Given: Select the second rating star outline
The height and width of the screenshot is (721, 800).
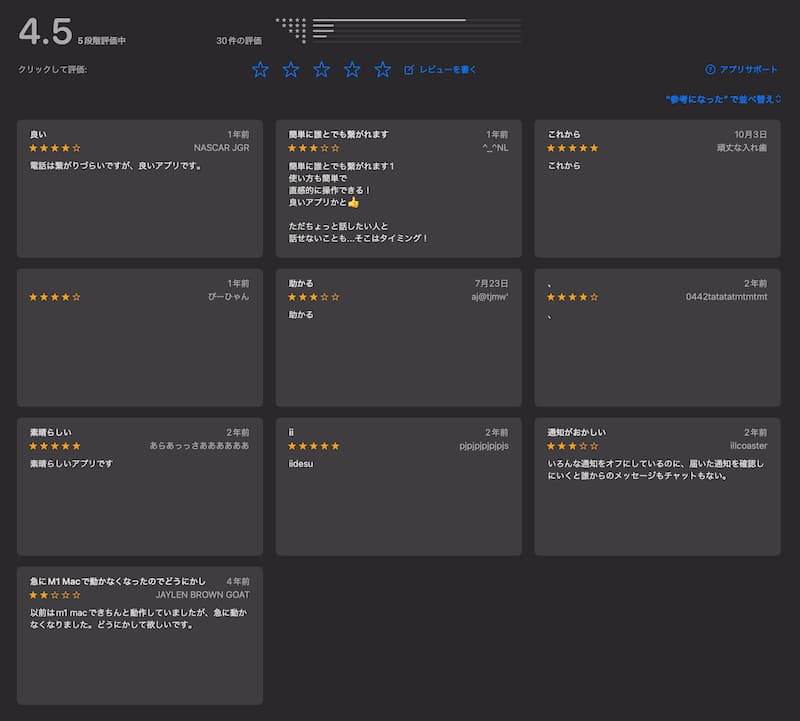Looking at the screenshot, I should tap(291, 69).
